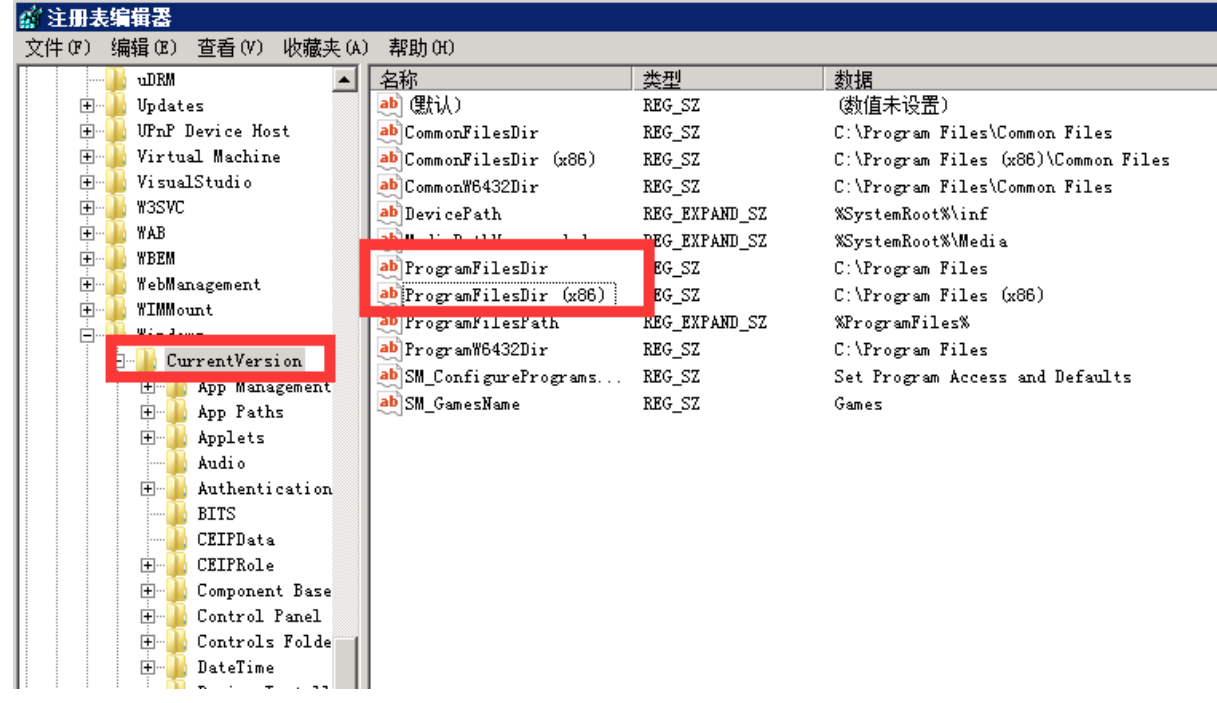The image size is (1217, 703).
Task: Expand the DateTime node
Action: (148, 667)
